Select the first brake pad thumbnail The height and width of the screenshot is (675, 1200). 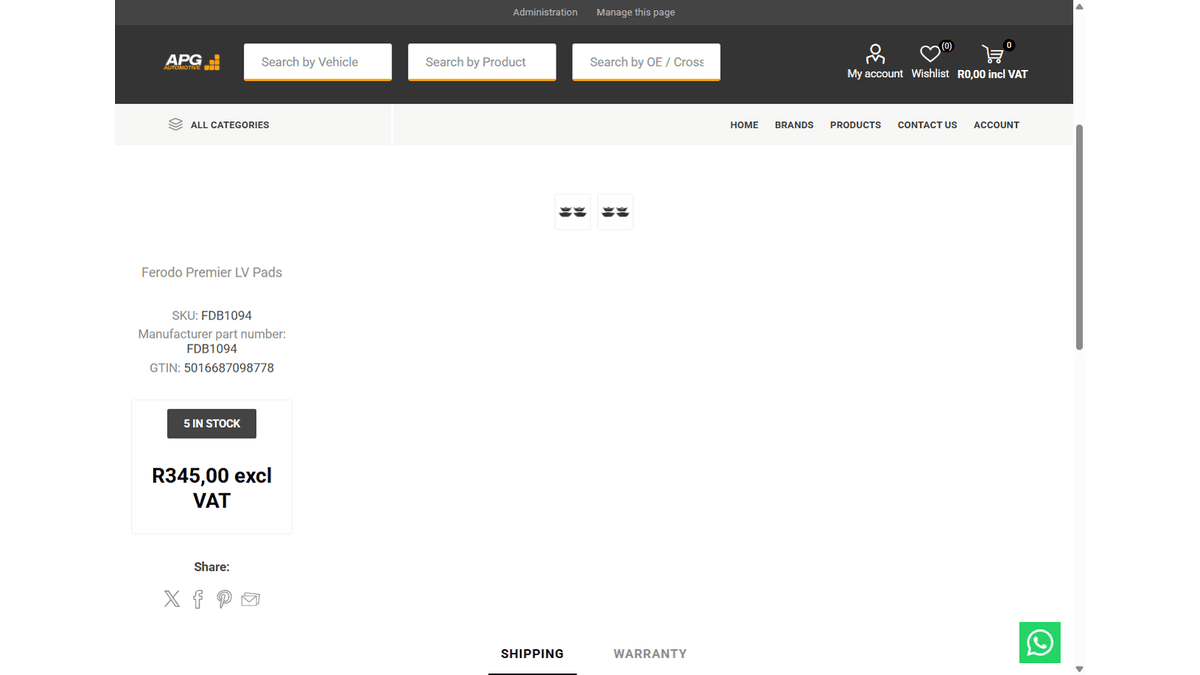tap(573, 212)
